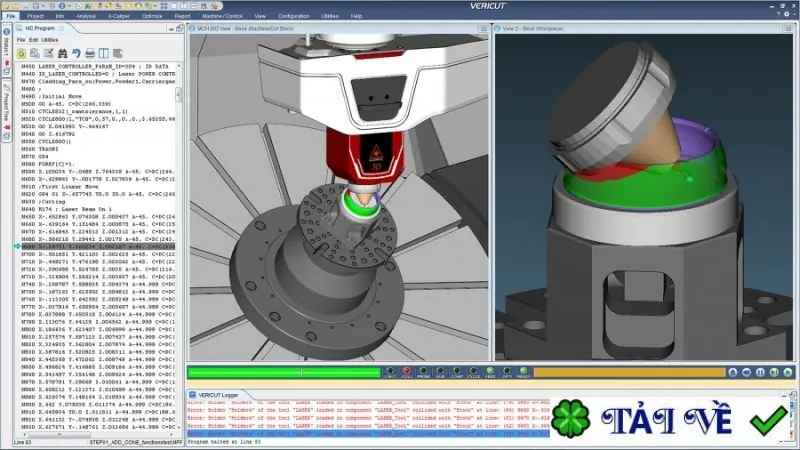Pause the simulation
800x450 pixels.
(760, 372)
